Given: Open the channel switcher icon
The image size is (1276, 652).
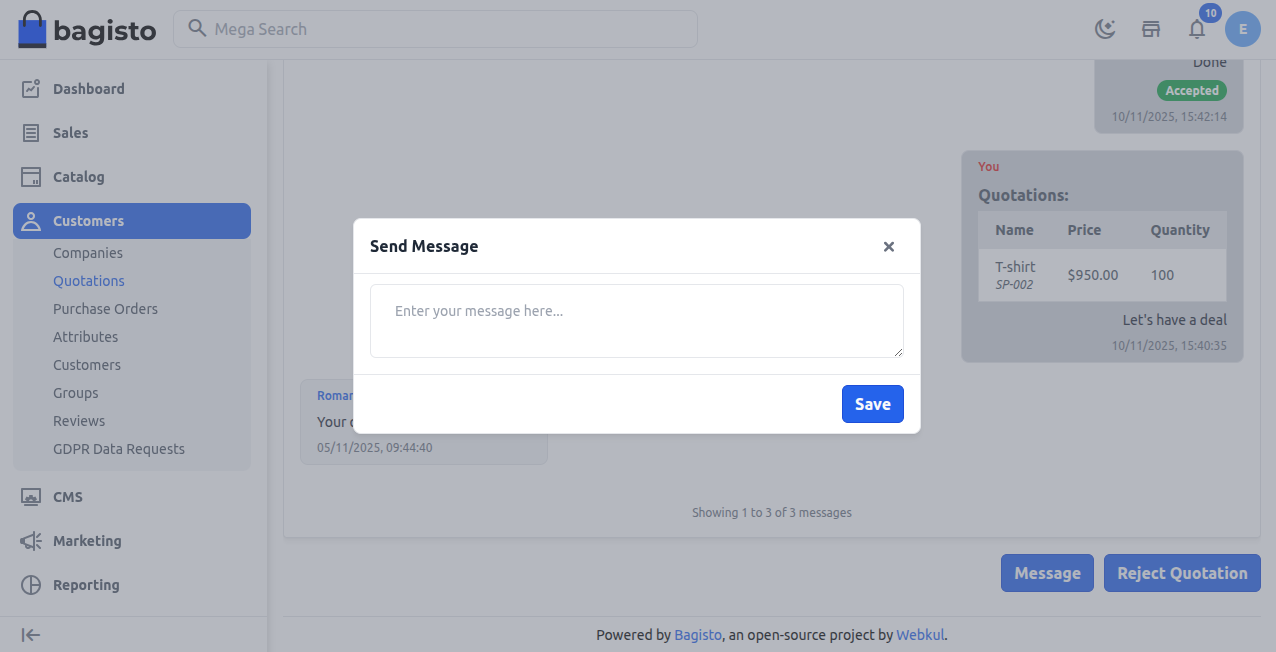Looking at the screenshot, I should pos(1151,29).
